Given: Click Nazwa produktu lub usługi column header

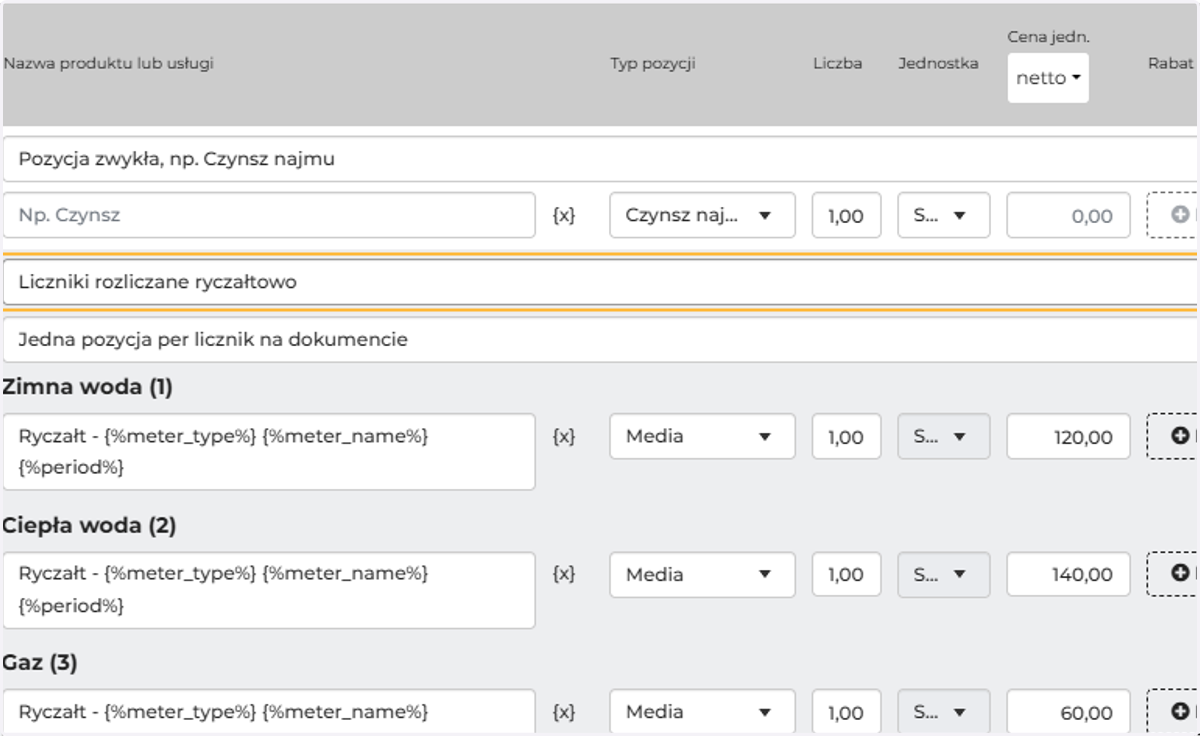Looking at the screenshot, I should pyautogui.click(x=108, y=64).
